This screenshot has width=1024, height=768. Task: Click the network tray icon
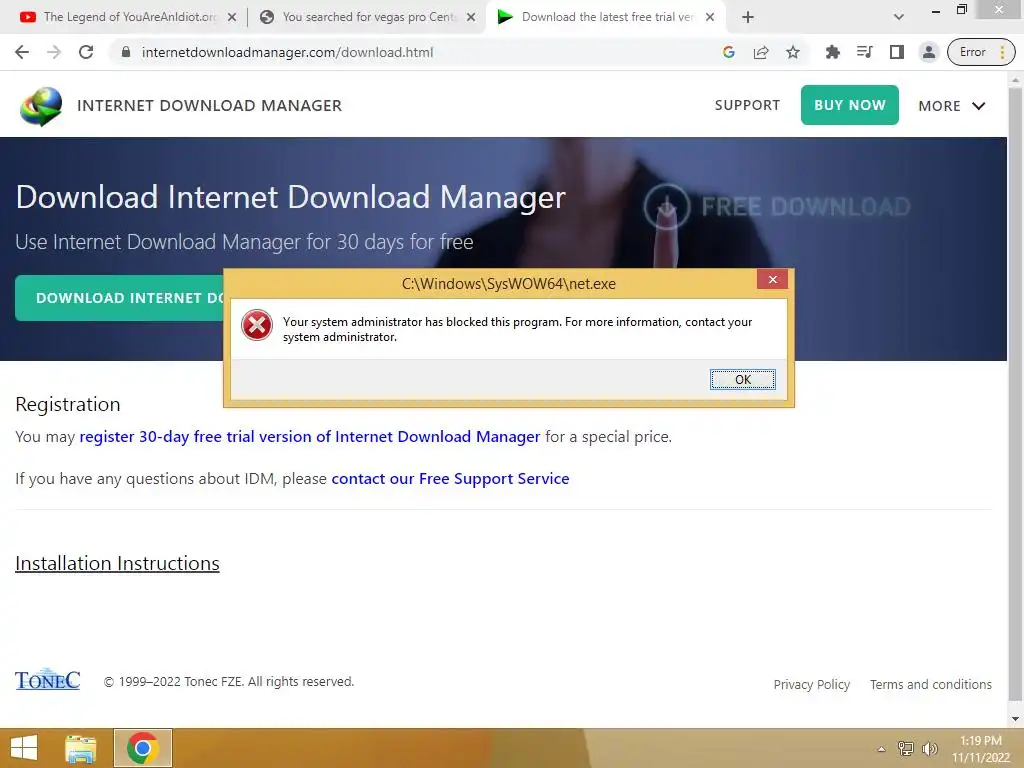coord(906,748)
